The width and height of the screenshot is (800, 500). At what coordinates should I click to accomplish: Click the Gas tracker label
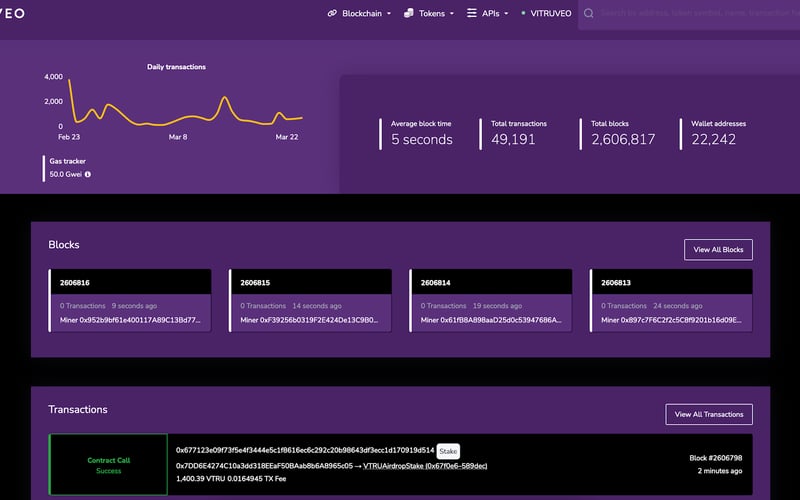pos(67,161)
